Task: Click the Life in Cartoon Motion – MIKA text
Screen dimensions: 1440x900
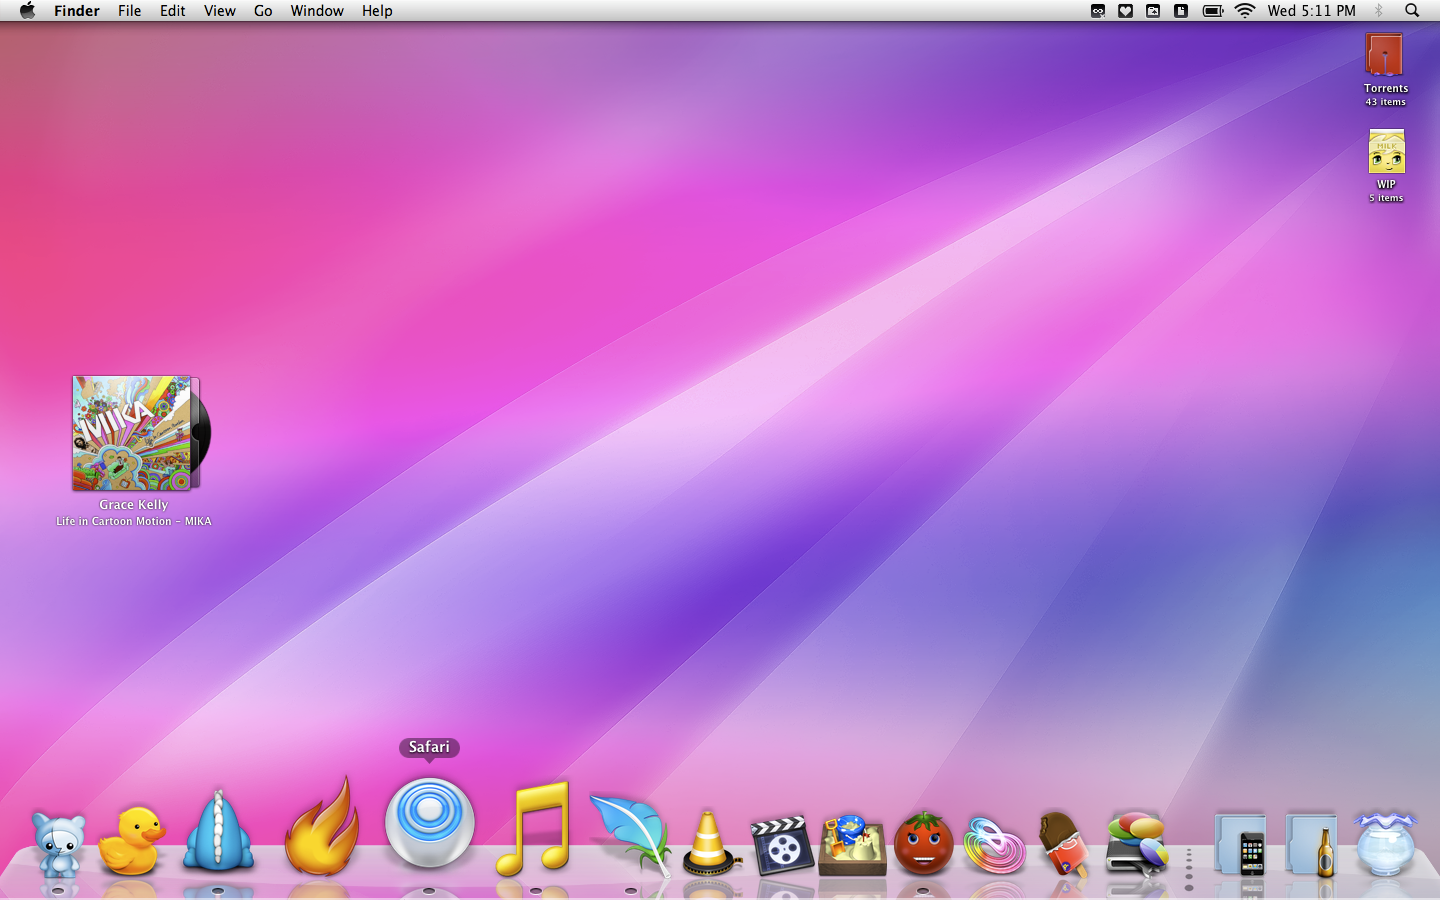Action: (x=134, y=521)
